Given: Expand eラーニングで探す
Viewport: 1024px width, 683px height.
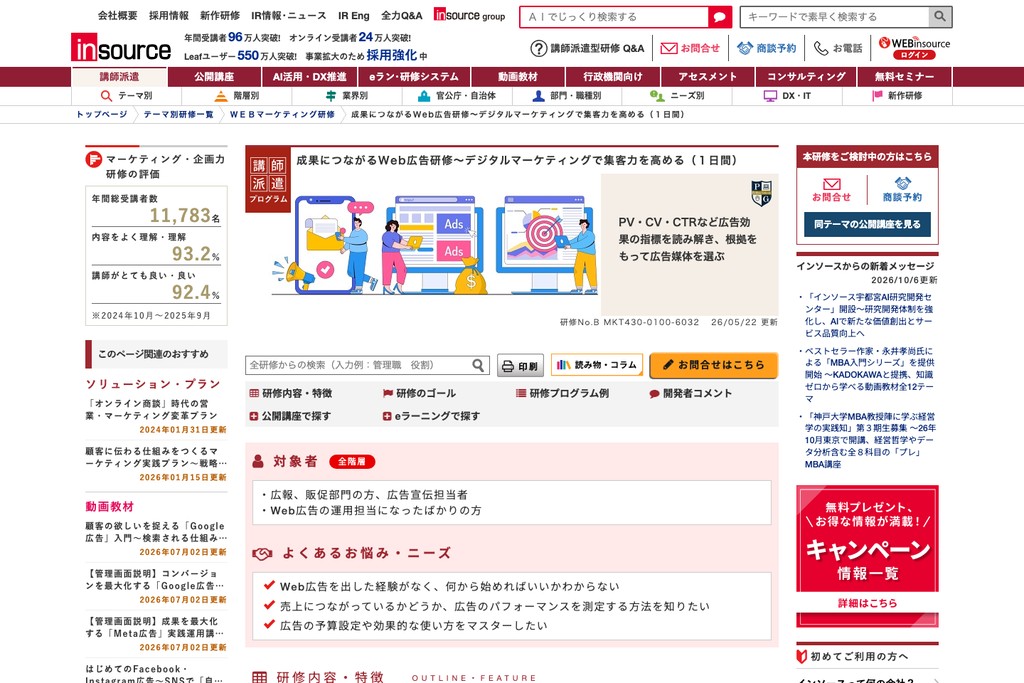Looking at the screenshot, I should coord(431,416).
